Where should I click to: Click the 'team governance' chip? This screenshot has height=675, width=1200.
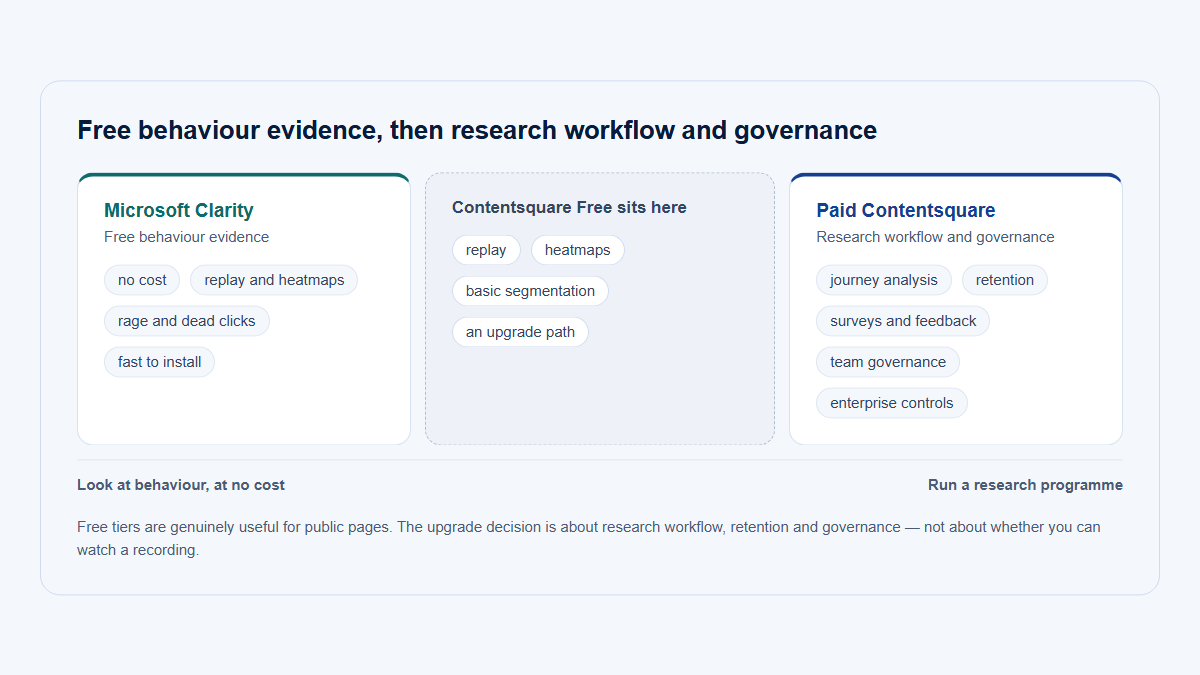[x=888, y=362]
